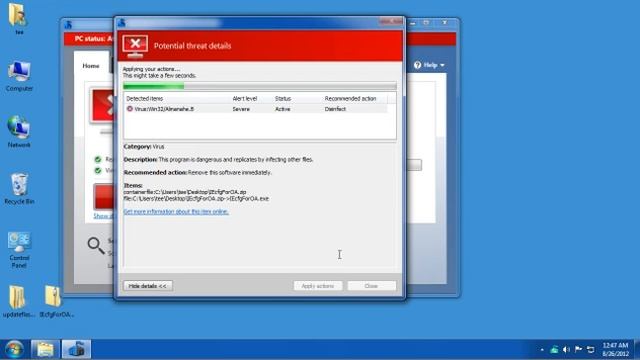Click the red monitor threat icon in dialog header

(136, 47)
